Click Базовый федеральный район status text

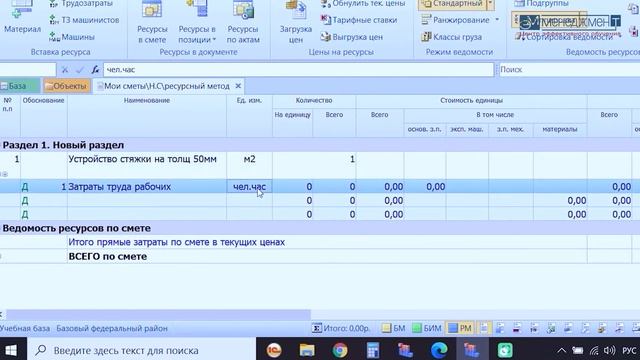[112, 328]
